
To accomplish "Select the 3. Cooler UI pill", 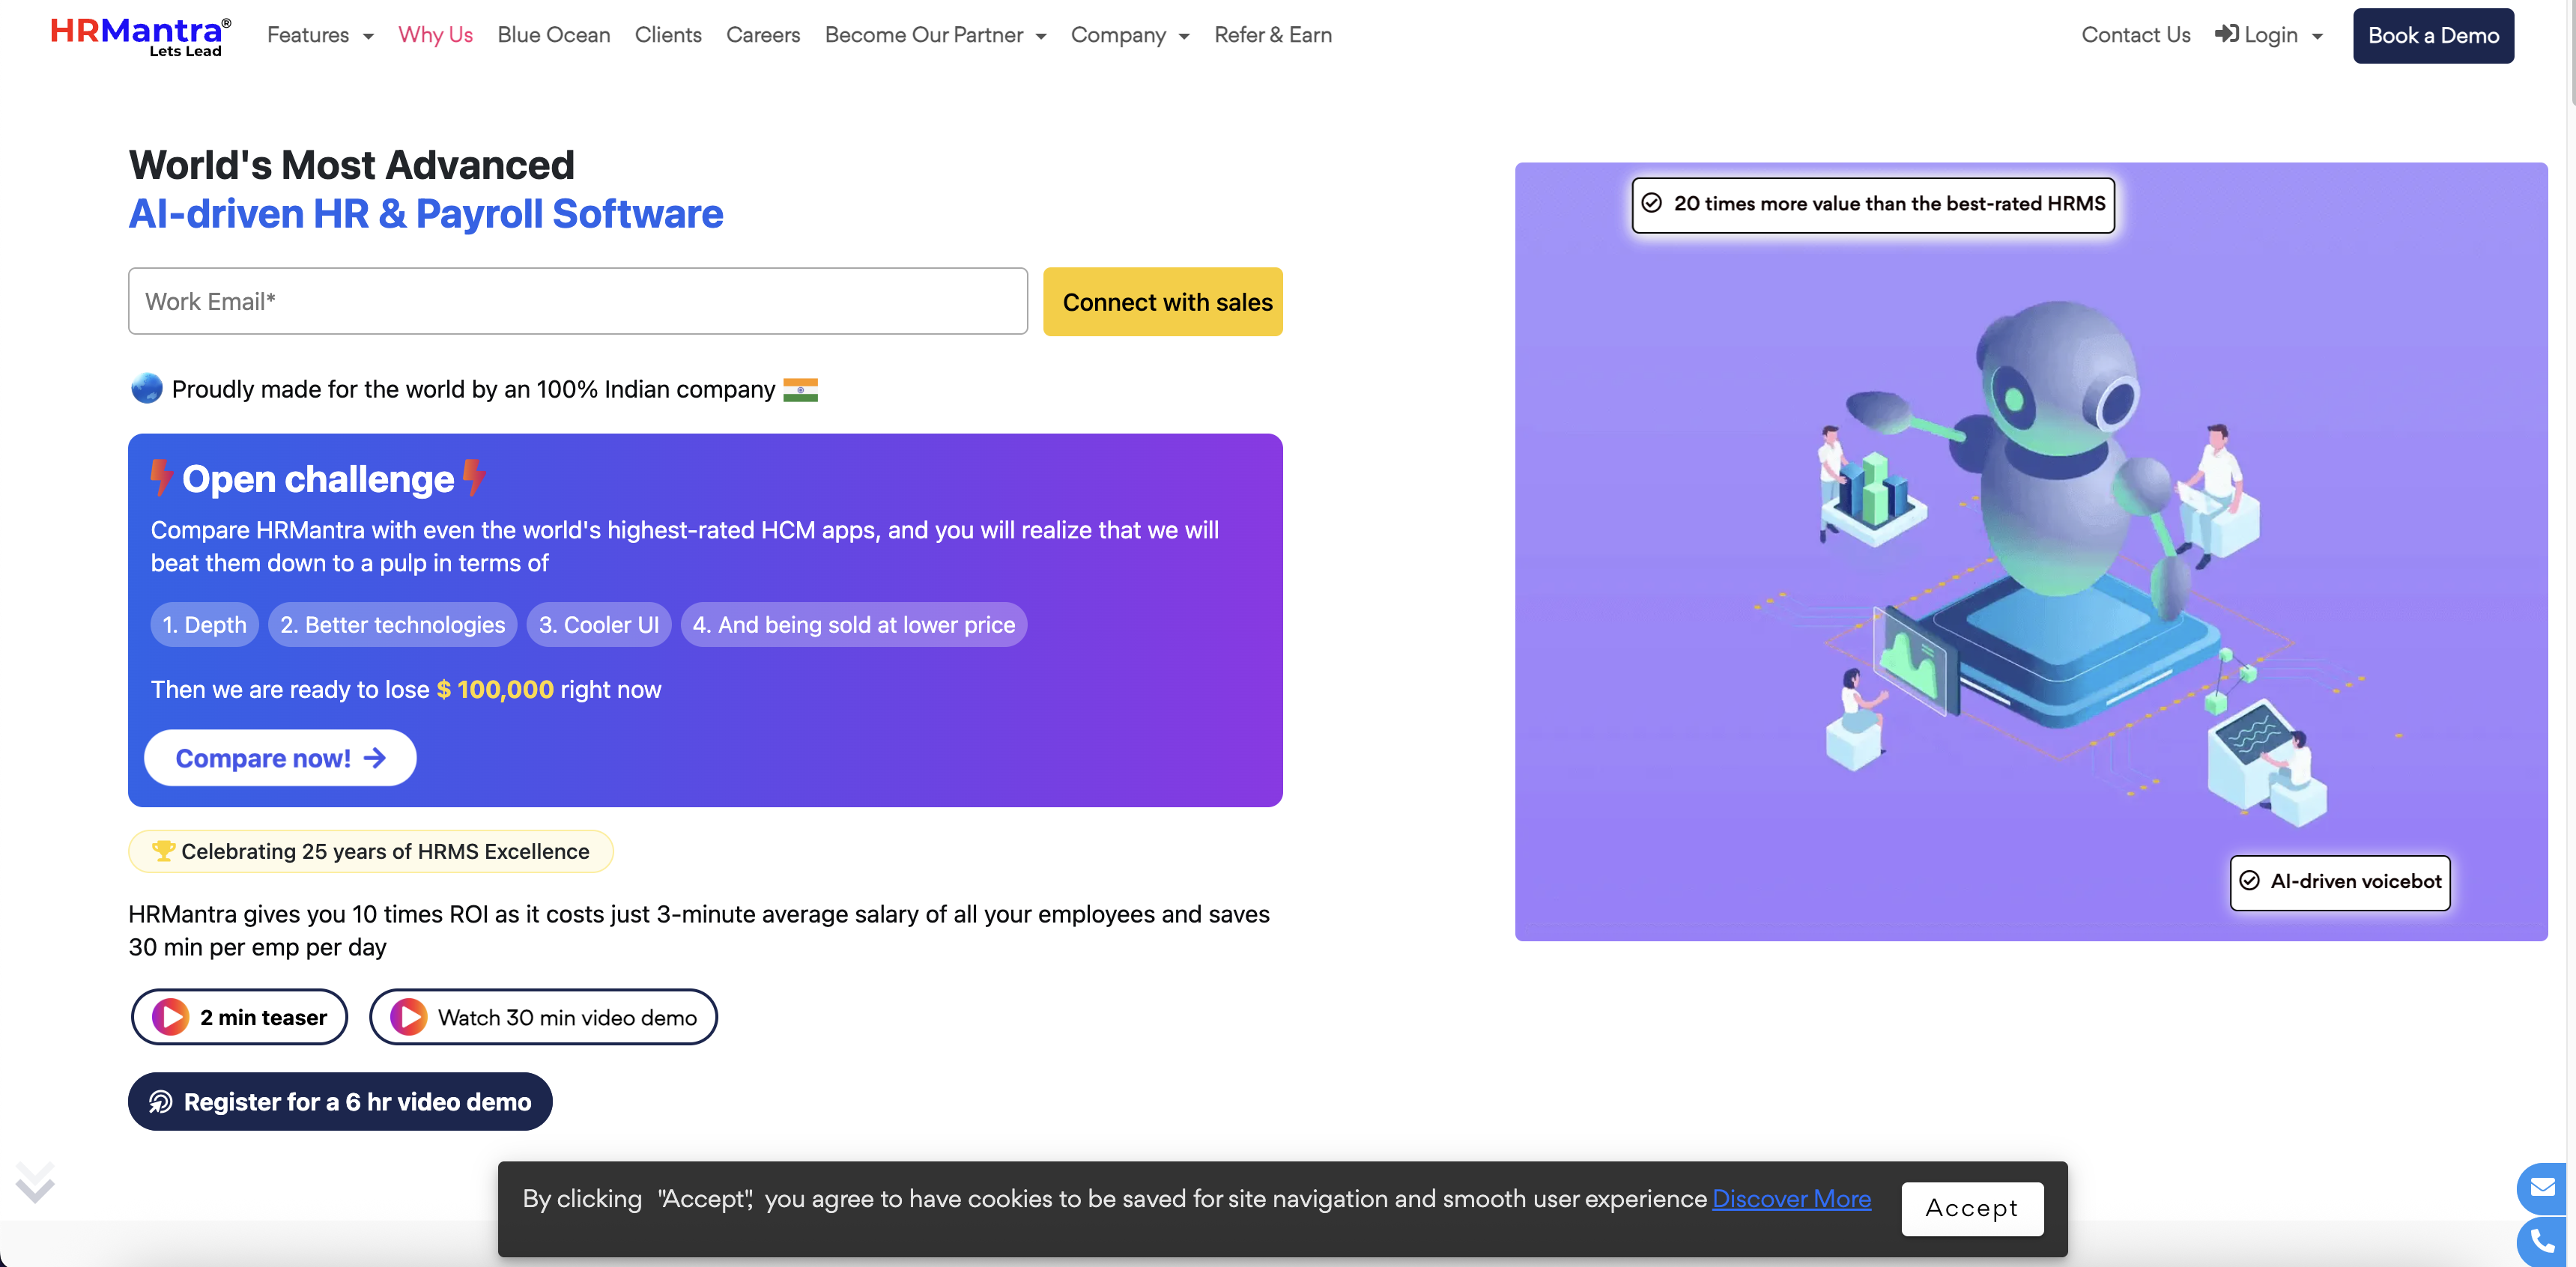I will click(x=598, y=625).
